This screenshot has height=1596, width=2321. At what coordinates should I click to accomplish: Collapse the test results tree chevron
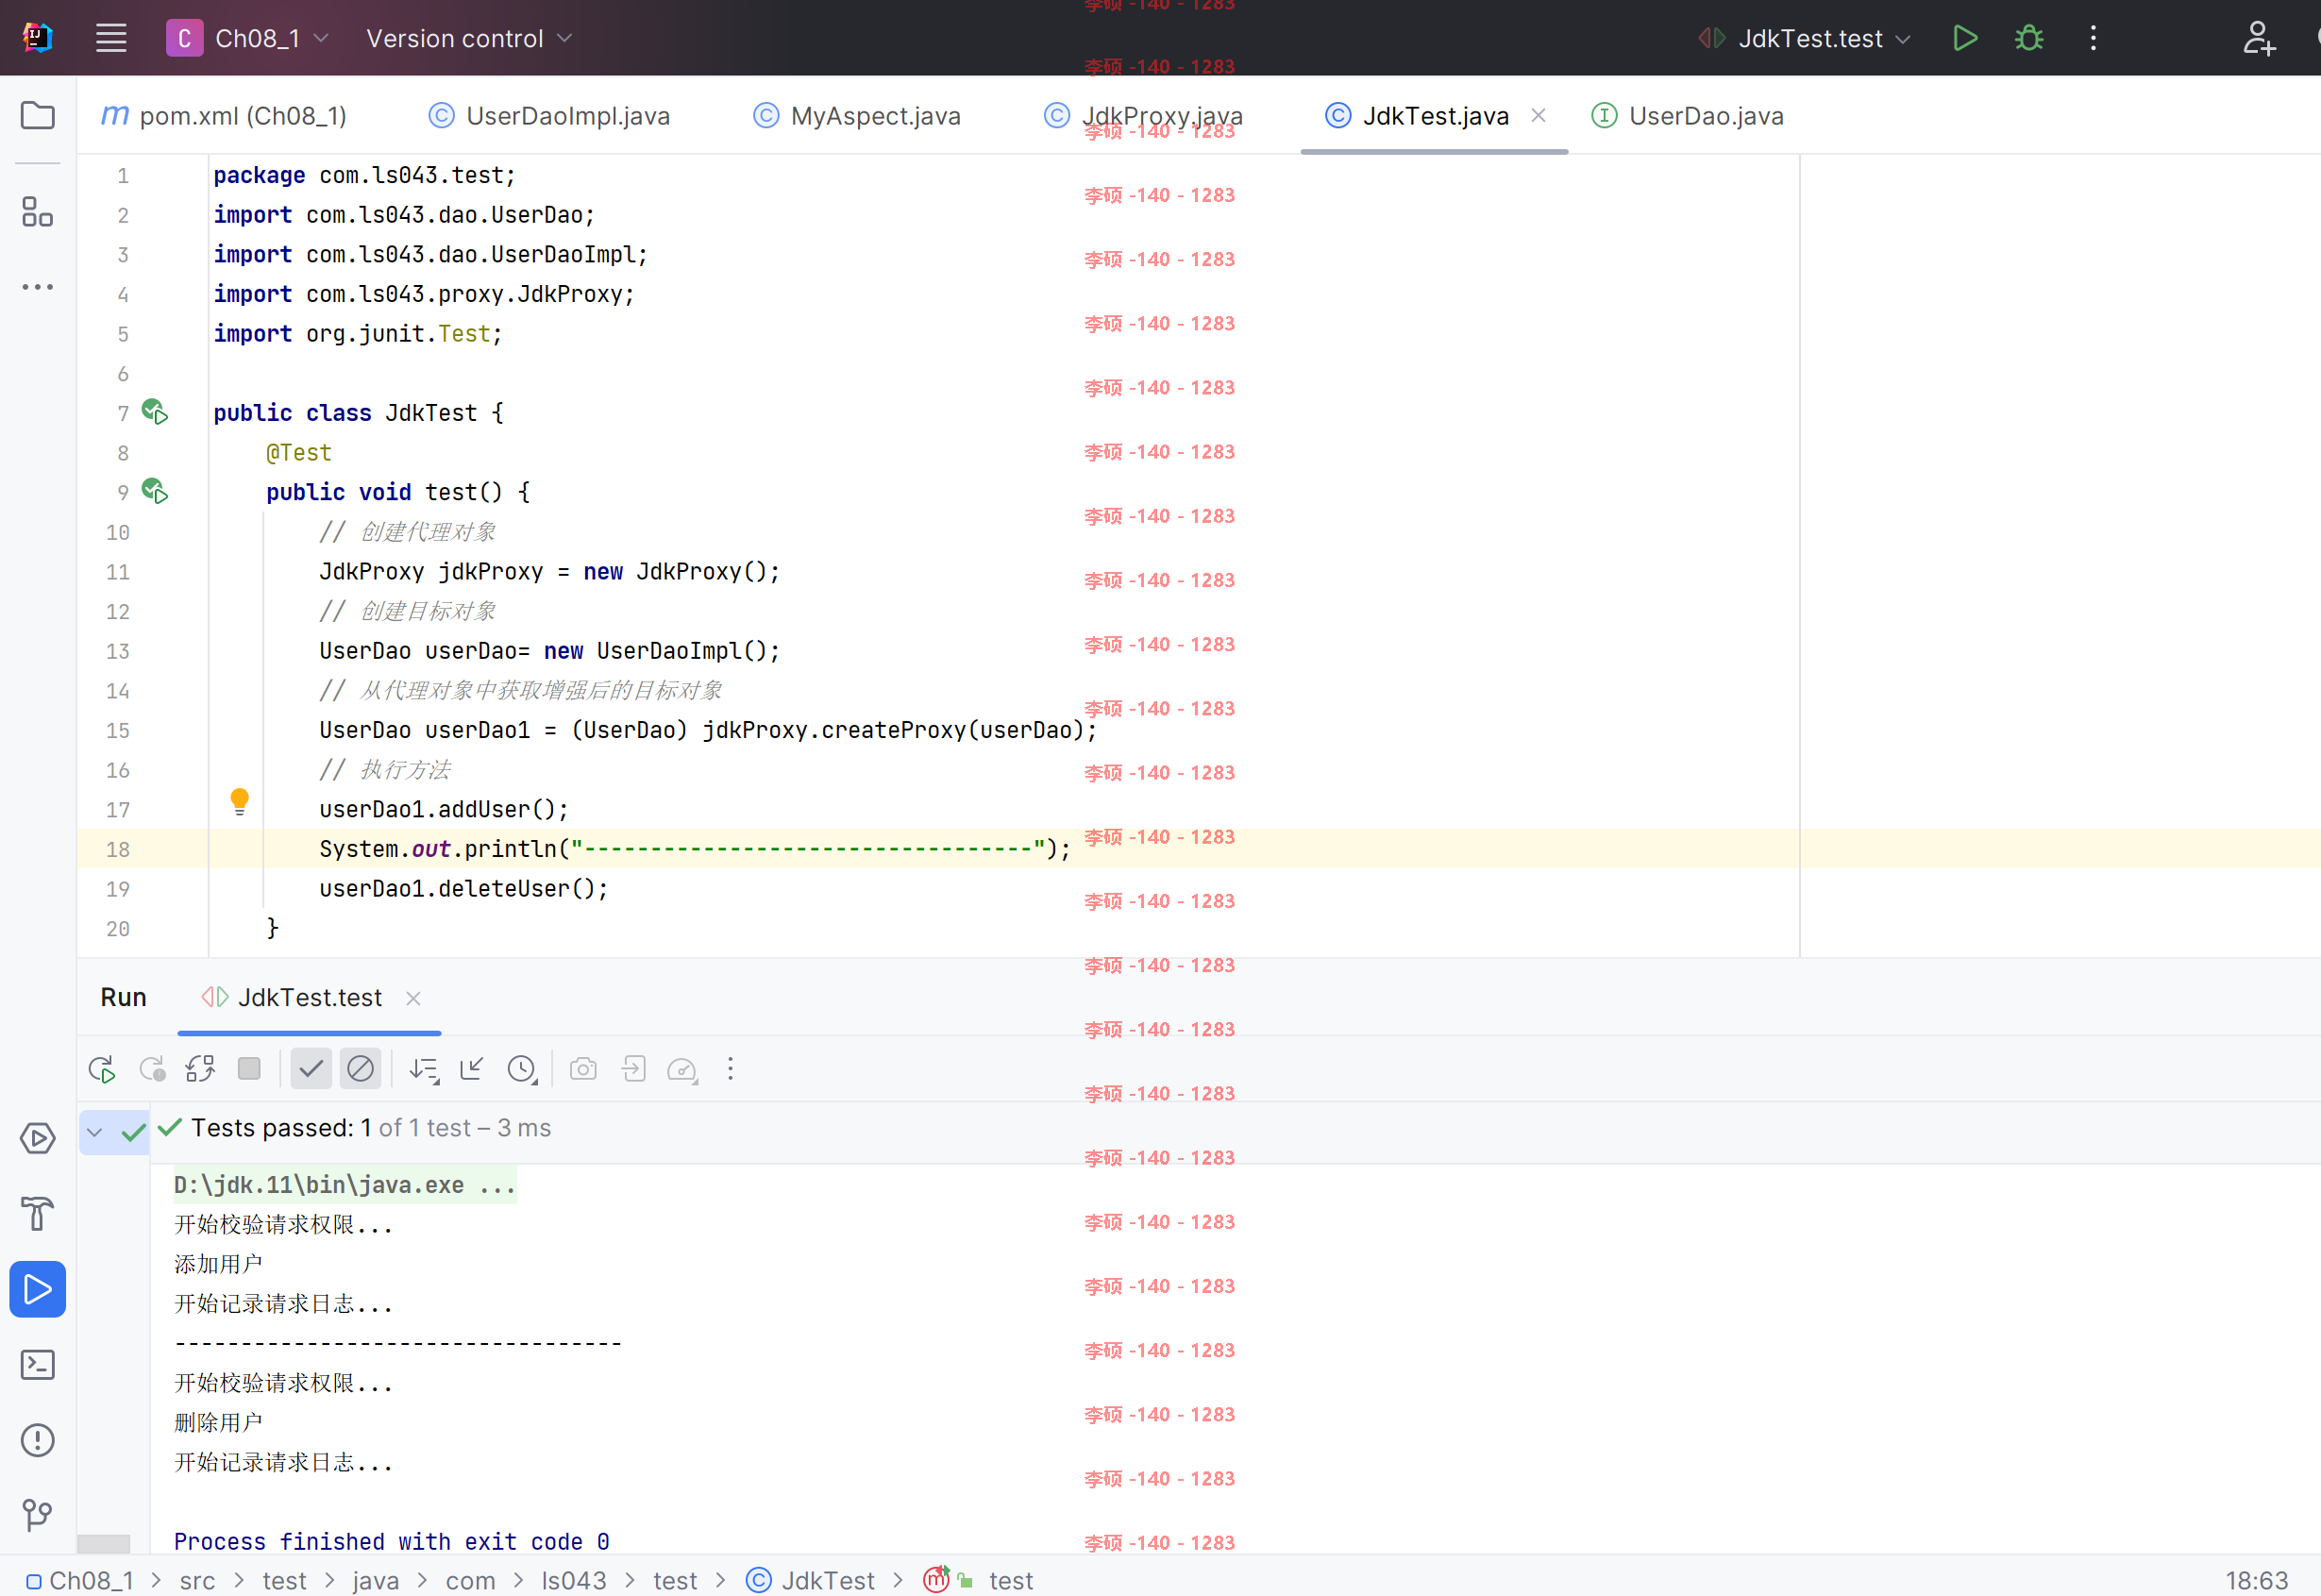(94, 1132)
